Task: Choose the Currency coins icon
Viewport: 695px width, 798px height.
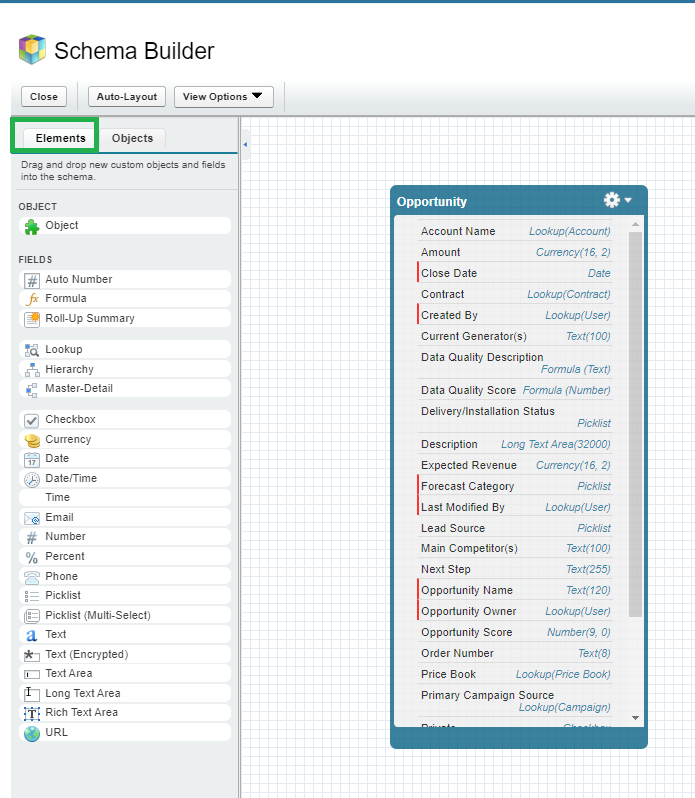Action: point(32,440)
